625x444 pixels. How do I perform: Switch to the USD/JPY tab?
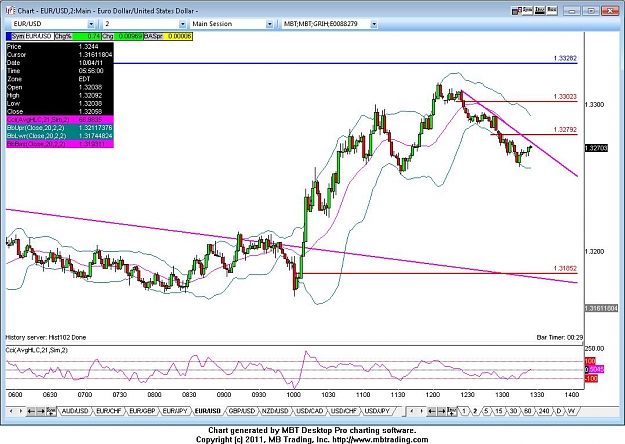click(377, 411)
